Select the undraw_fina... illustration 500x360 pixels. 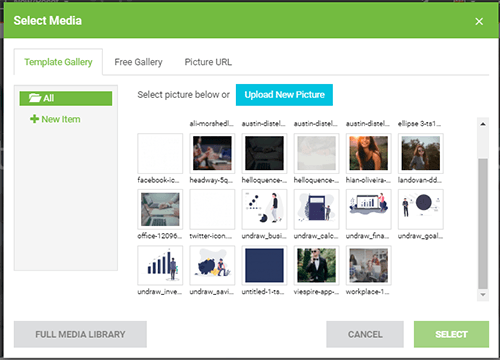[368, 209]
